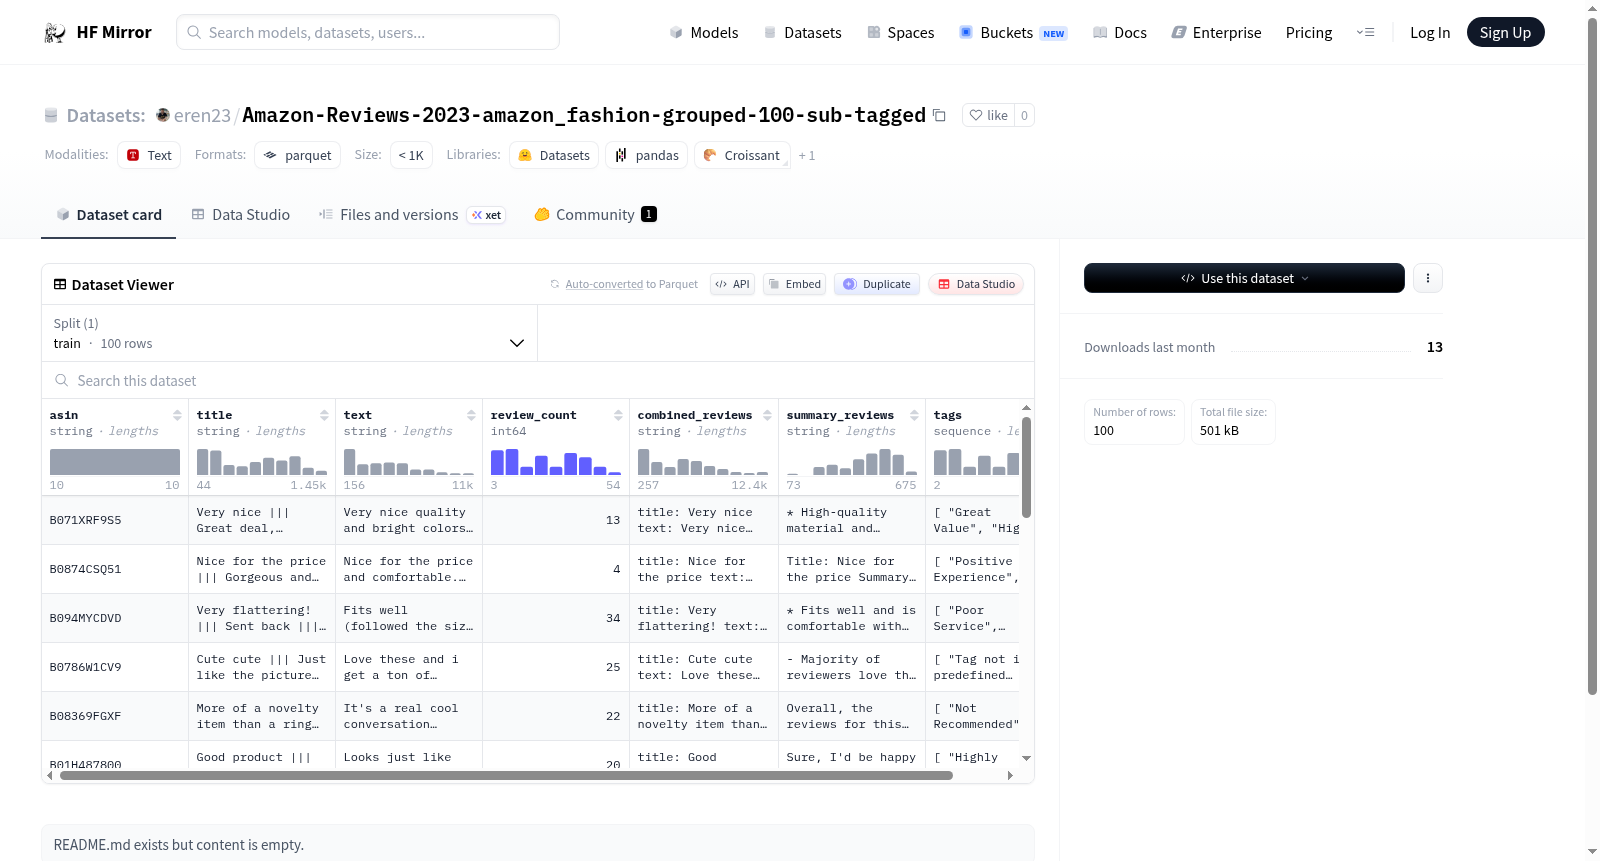Click the Search this dataset field

click(538, 381)
